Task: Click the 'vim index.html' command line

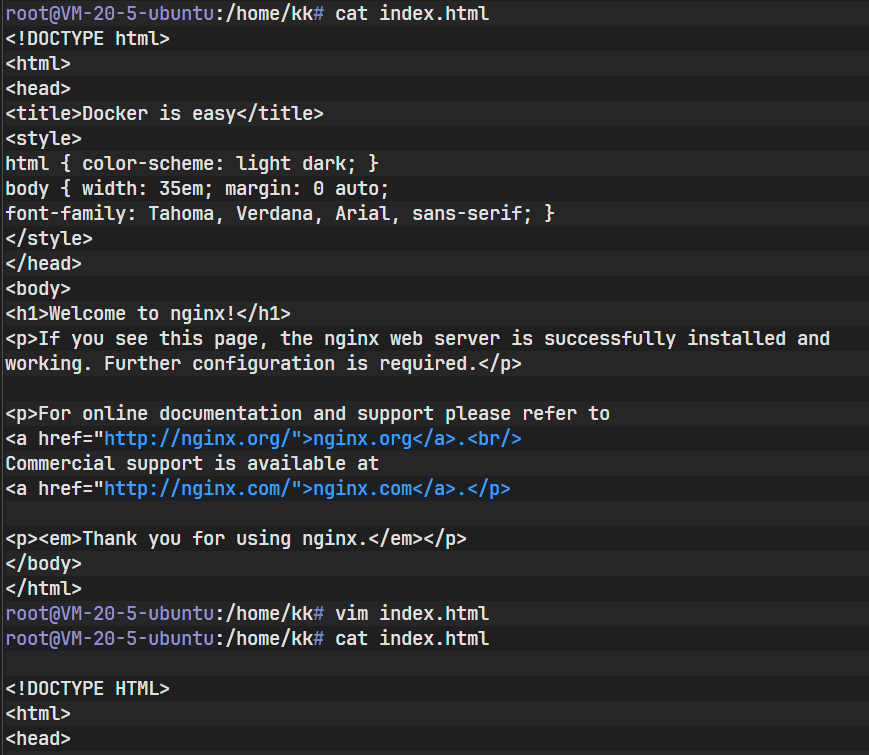Action: point(412,614)
